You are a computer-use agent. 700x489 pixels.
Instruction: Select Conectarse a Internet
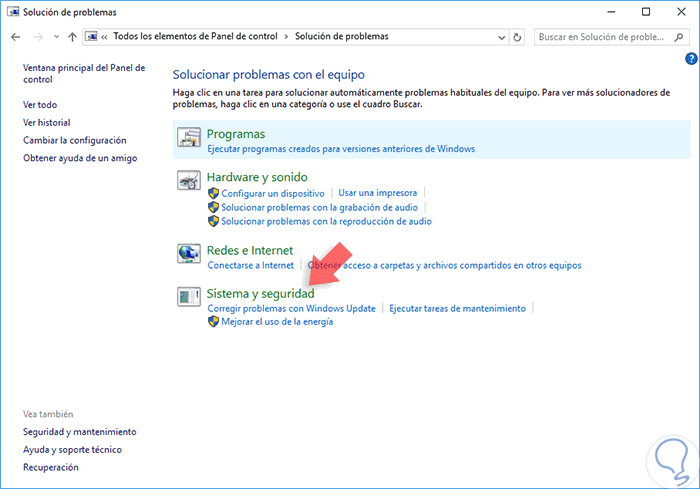tap(251, 265)
